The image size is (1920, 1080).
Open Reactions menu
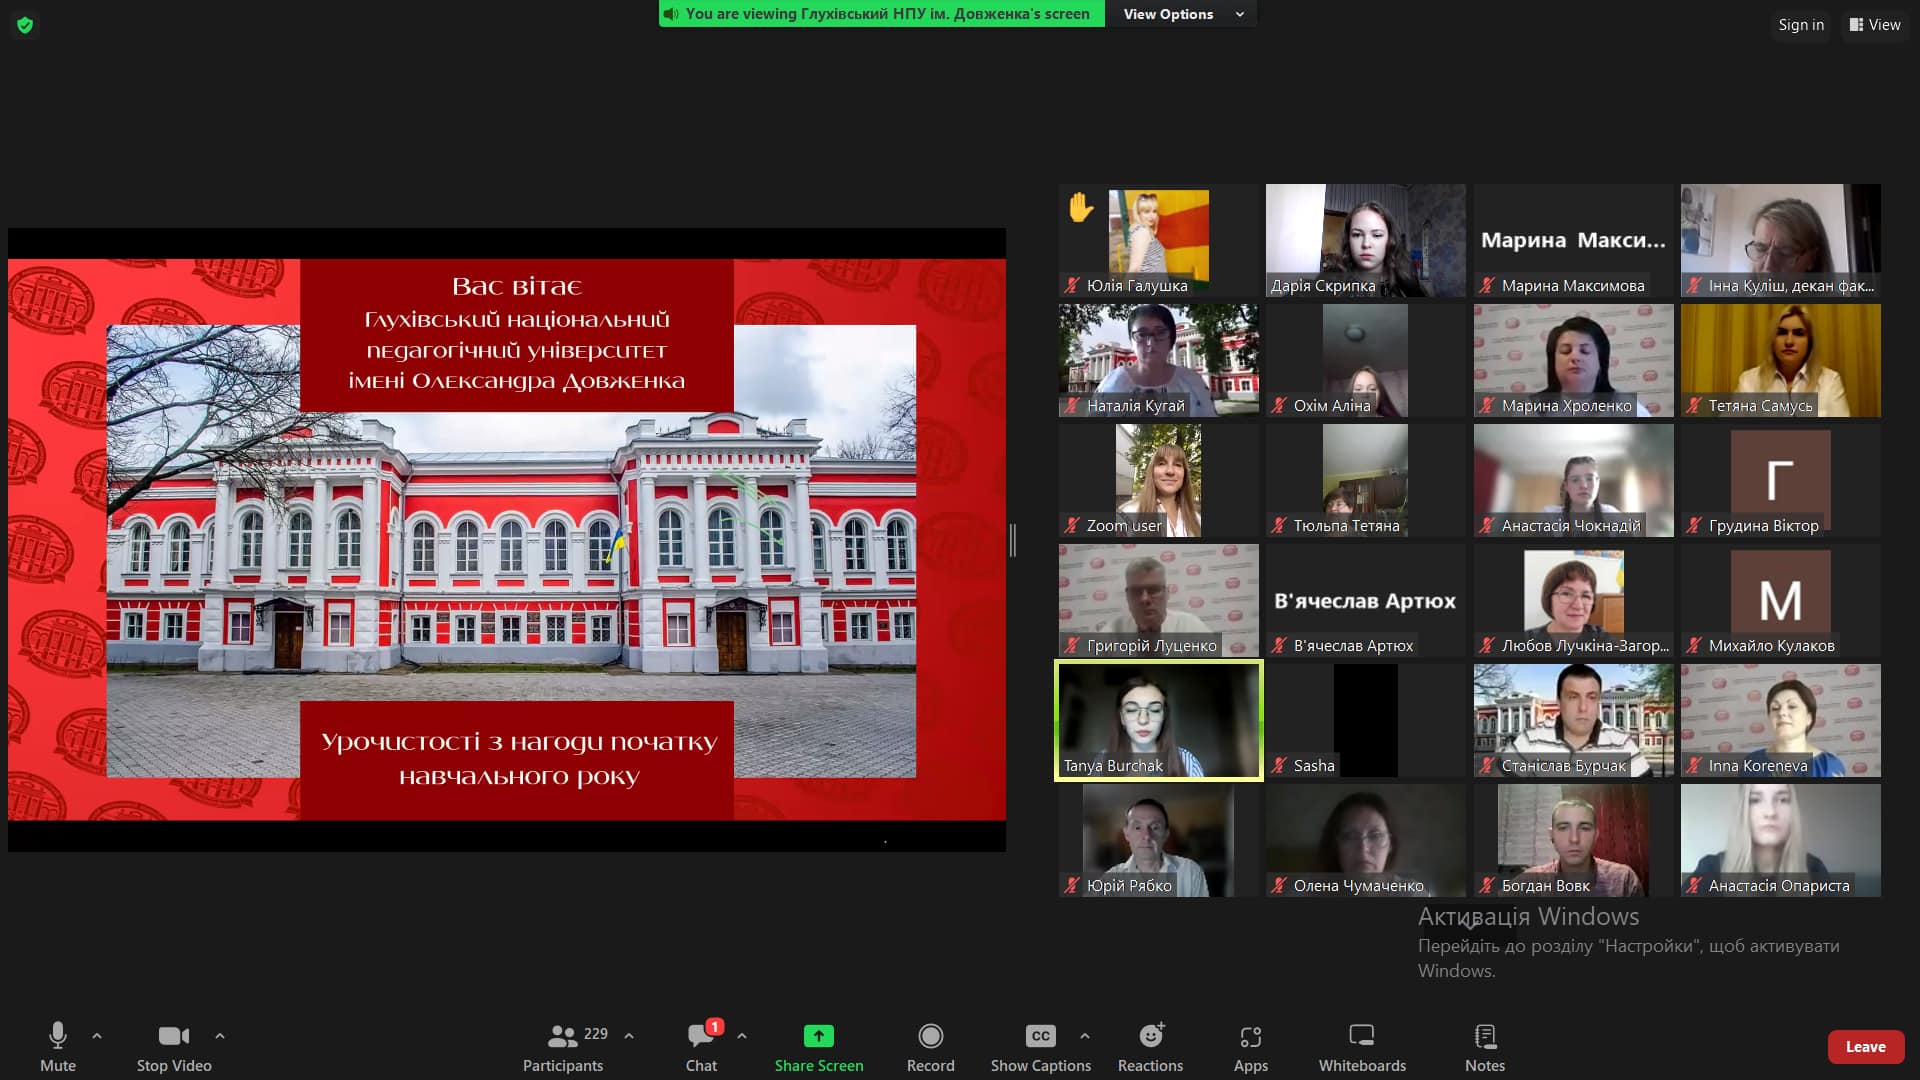click(x=1151, y=1046)
